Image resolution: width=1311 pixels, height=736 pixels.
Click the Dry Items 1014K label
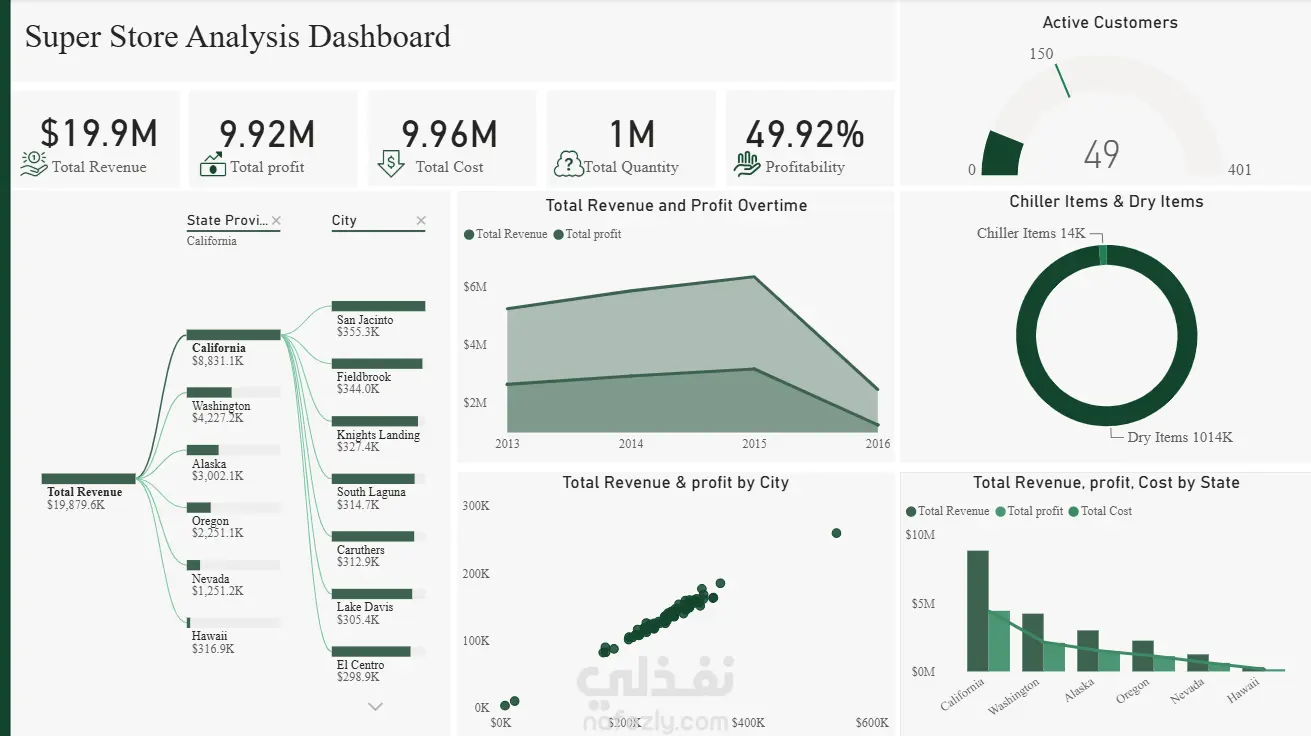click(1180, 437)
